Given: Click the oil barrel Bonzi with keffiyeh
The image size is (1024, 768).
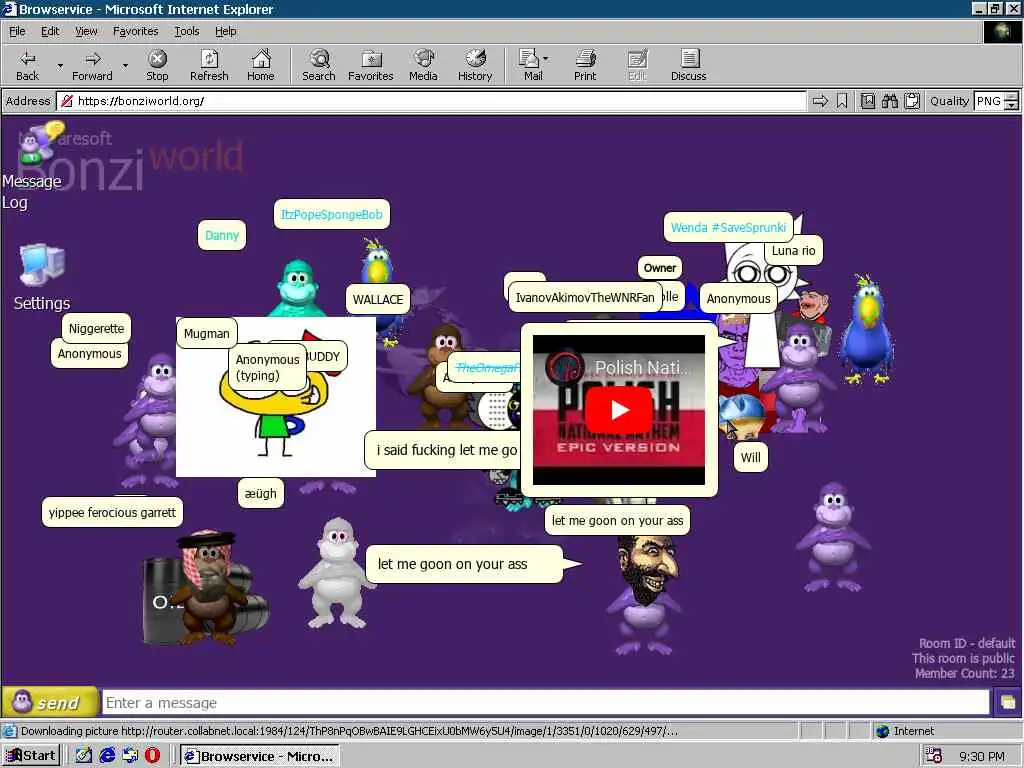Looking at the screenshot, I should tap(206, 588).
